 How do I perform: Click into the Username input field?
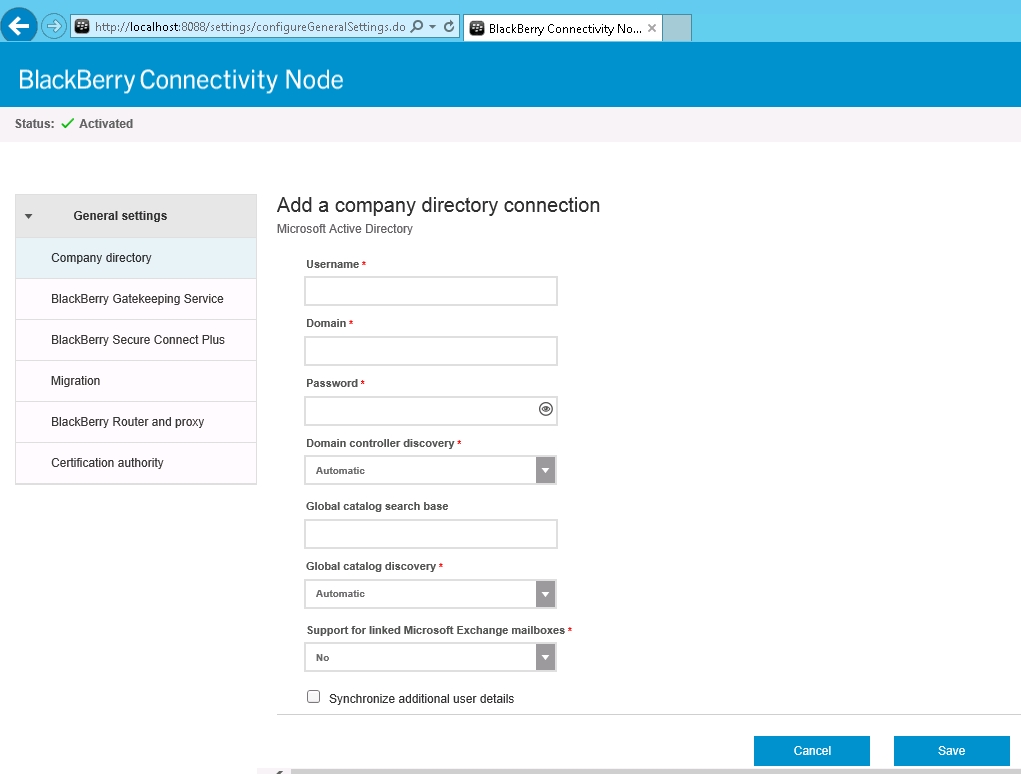point(430,291)
